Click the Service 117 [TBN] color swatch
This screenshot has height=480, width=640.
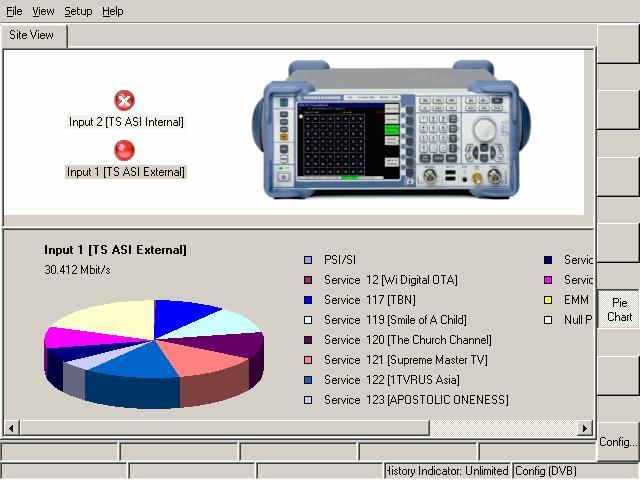308,300
